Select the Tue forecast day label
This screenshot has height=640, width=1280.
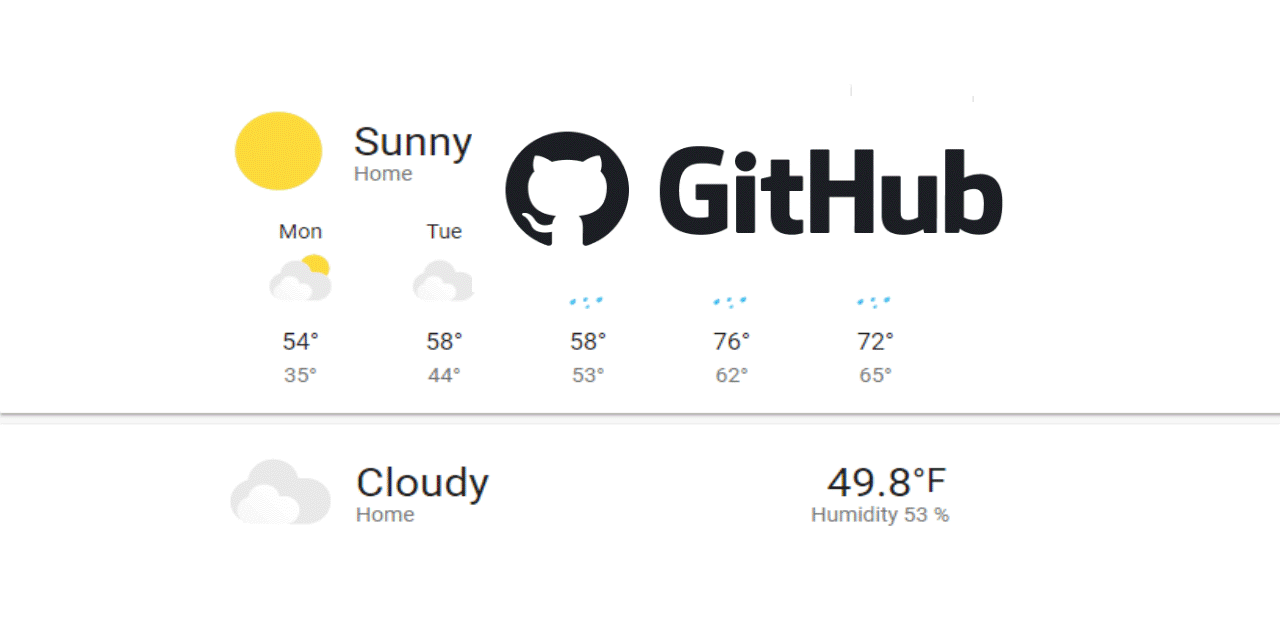pyautogui.click(x=444, y=232)
